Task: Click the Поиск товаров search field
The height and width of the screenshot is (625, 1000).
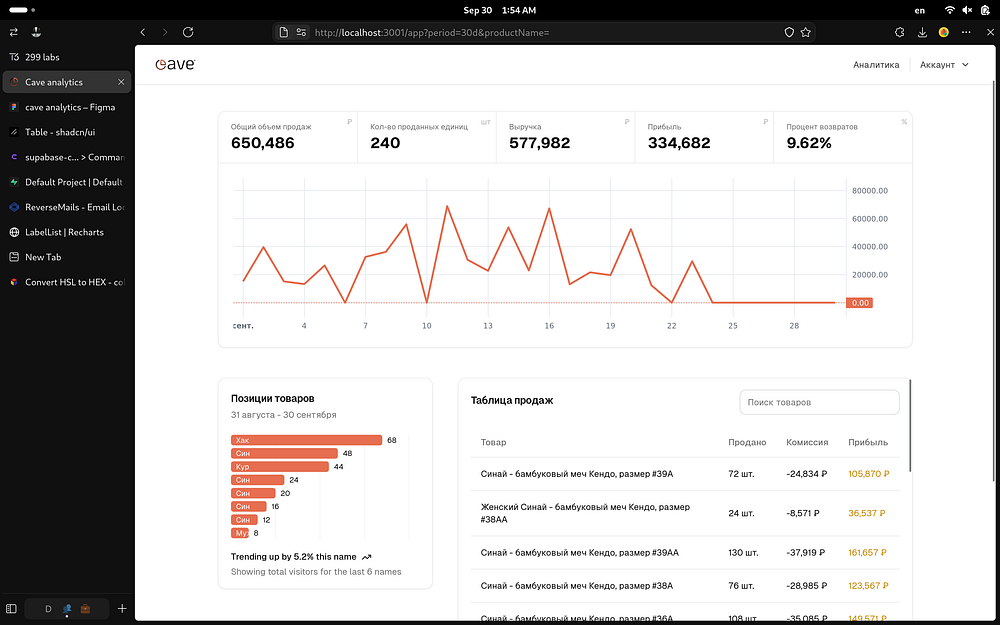Action: 819,402
